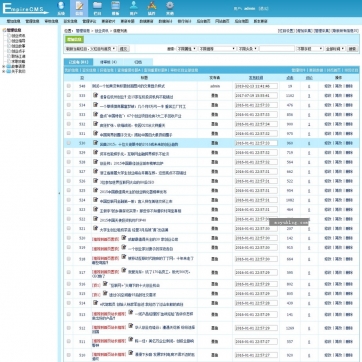Tick the checkbox for highlighted row ID 530

point(69,143)
